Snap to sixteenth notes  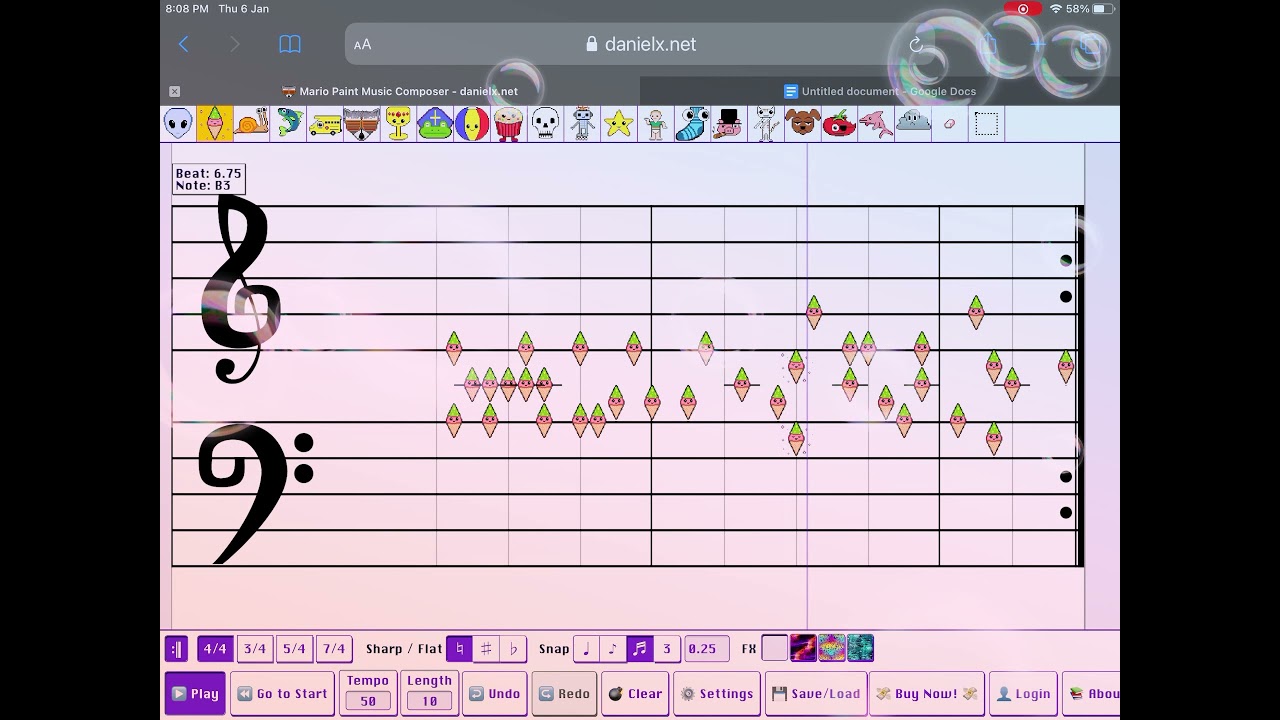coord(640,649)
